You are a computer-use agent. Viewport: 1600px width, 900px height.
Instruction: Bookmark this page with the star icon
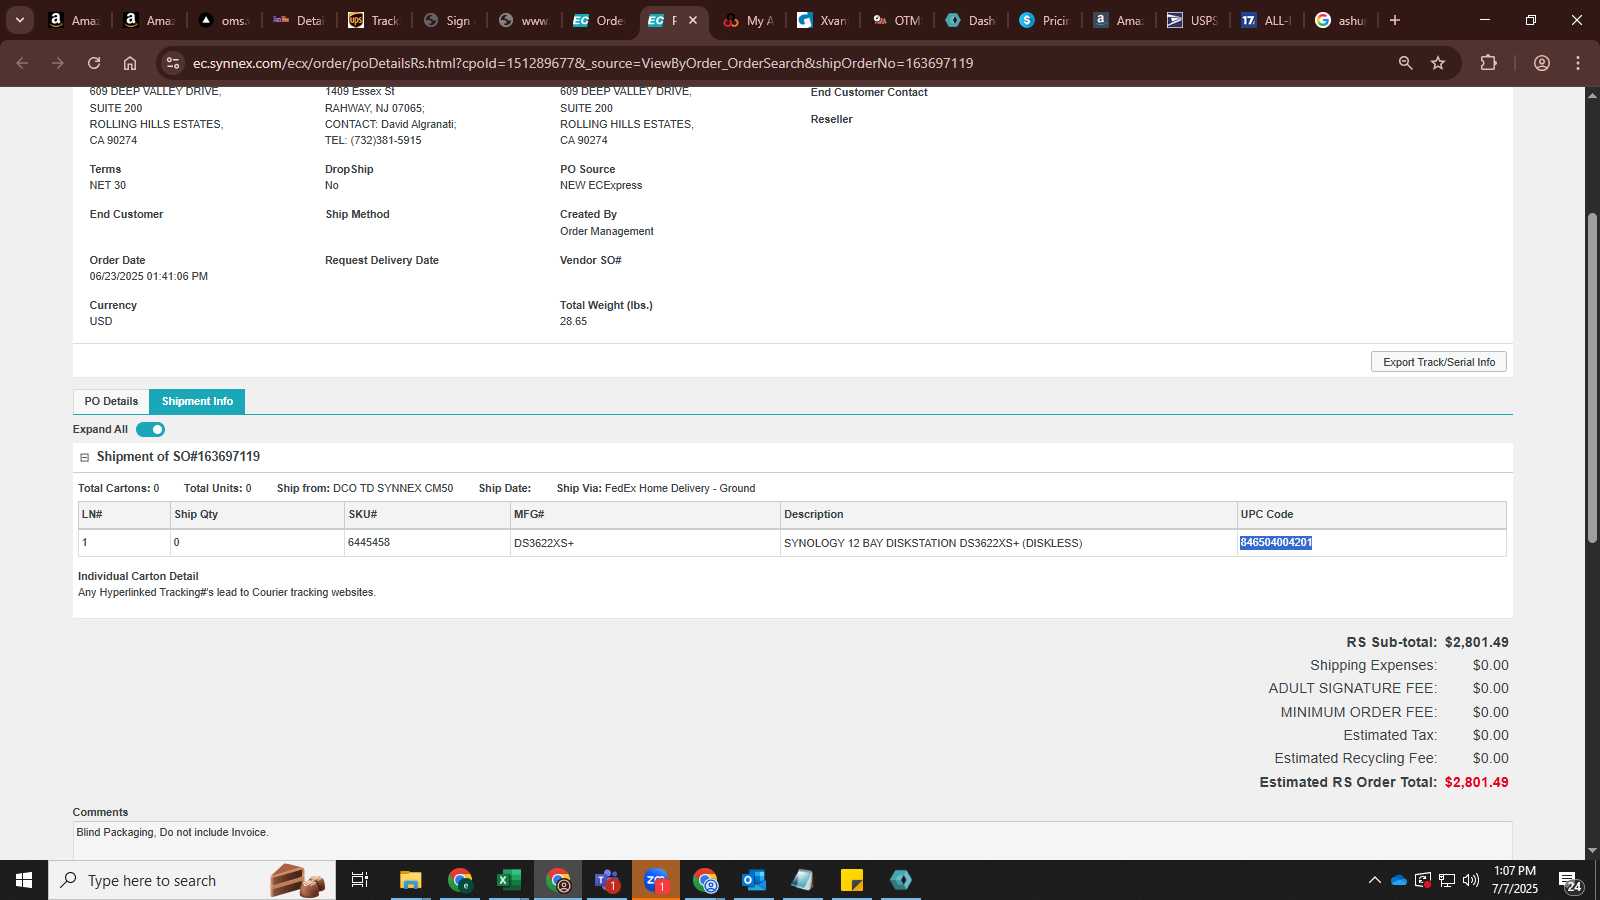click(1438, 63)
